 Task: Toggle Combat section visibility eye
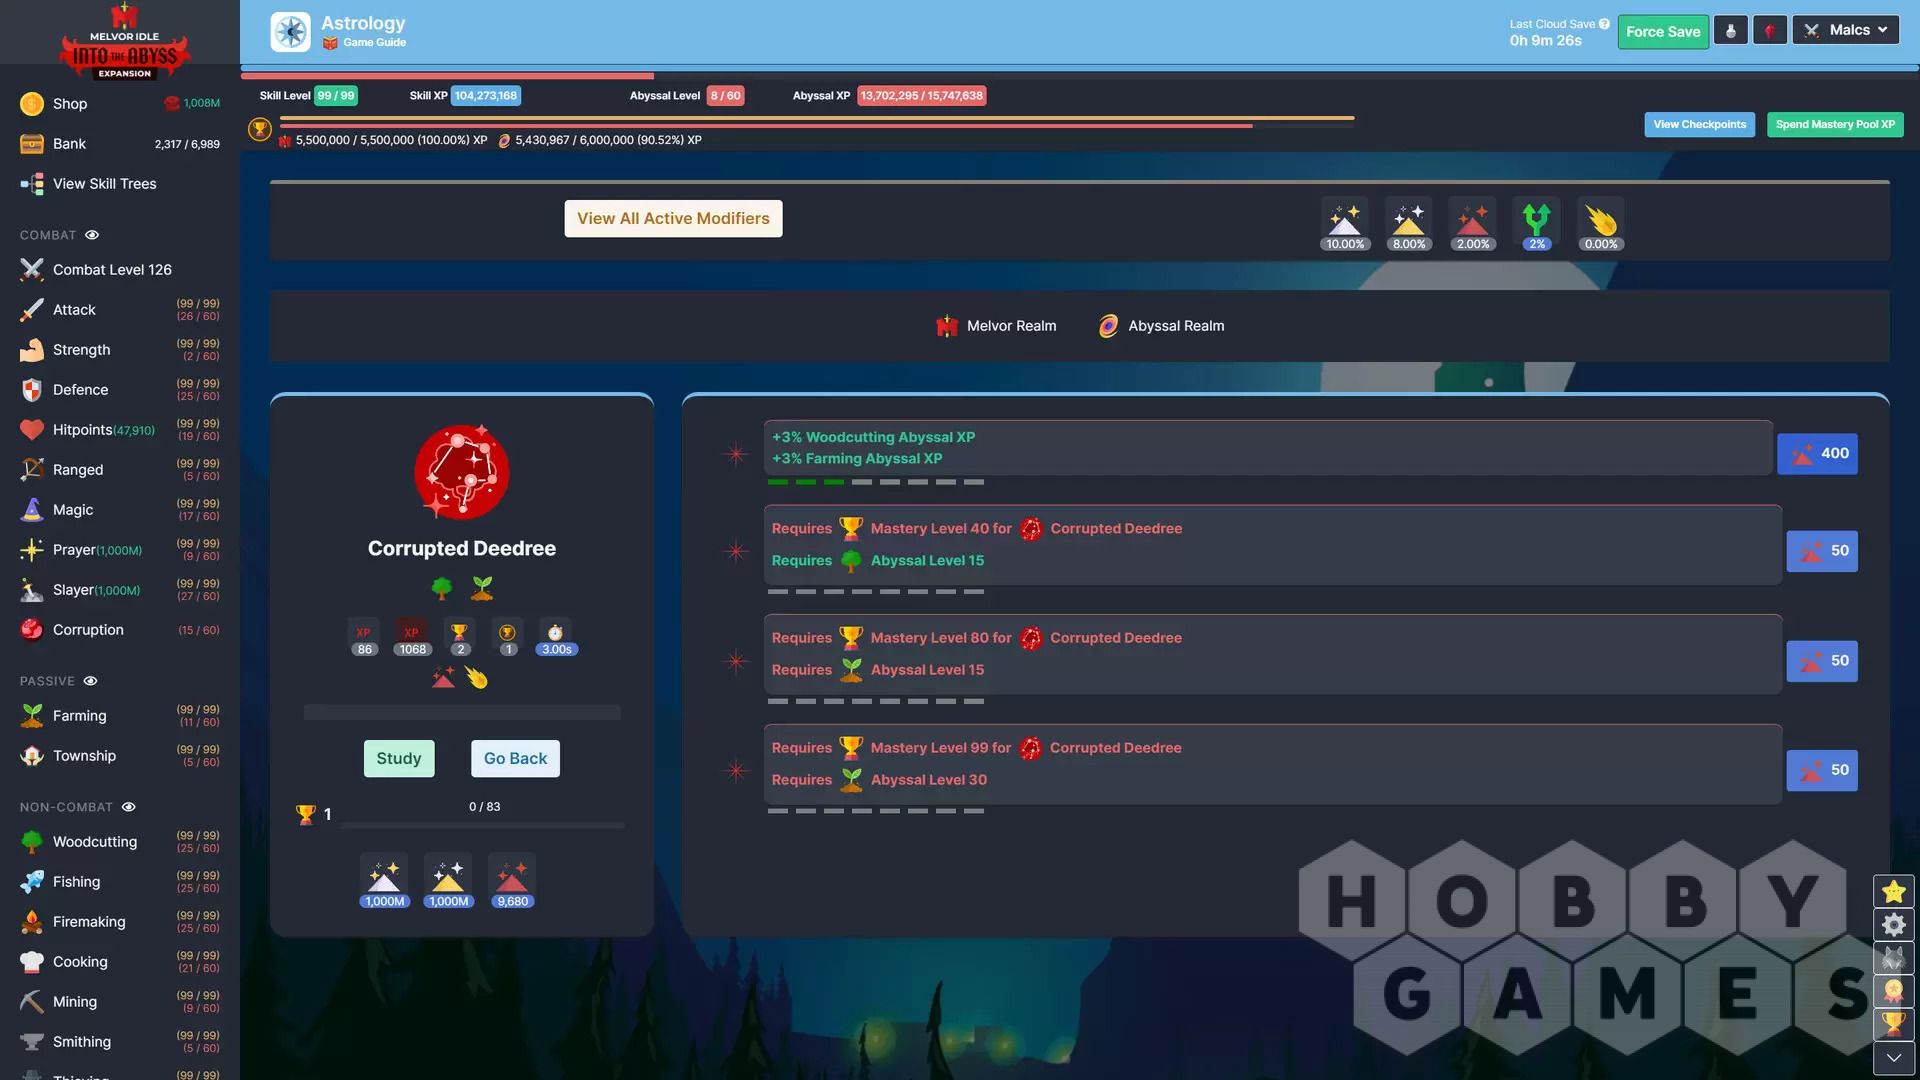(x=92, y=235)
